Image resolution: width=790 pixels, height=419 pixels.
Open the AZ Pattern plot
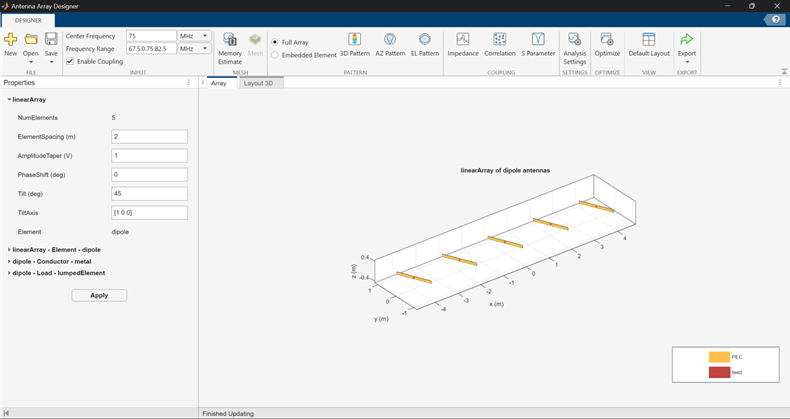(390, 40)
